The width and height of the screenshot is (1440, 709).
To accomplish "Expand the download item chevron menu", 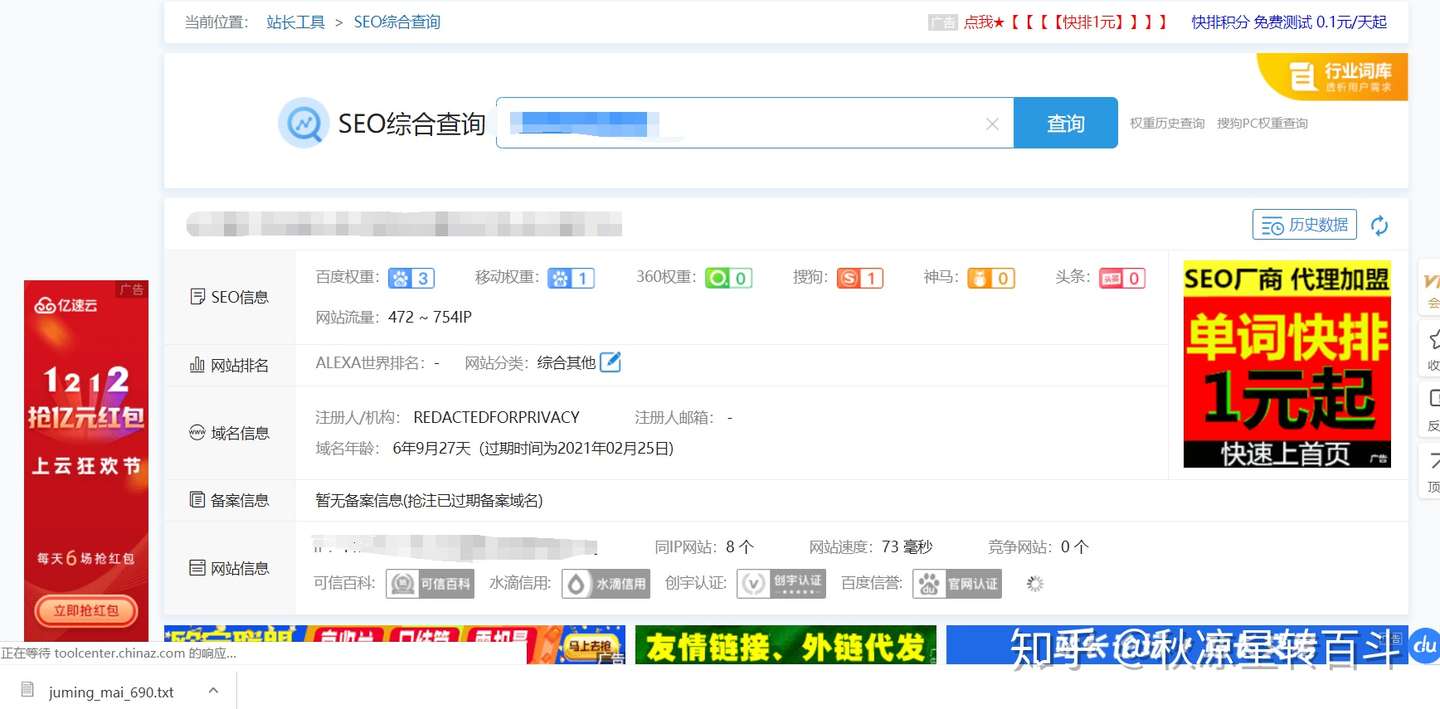I will 213,691.
